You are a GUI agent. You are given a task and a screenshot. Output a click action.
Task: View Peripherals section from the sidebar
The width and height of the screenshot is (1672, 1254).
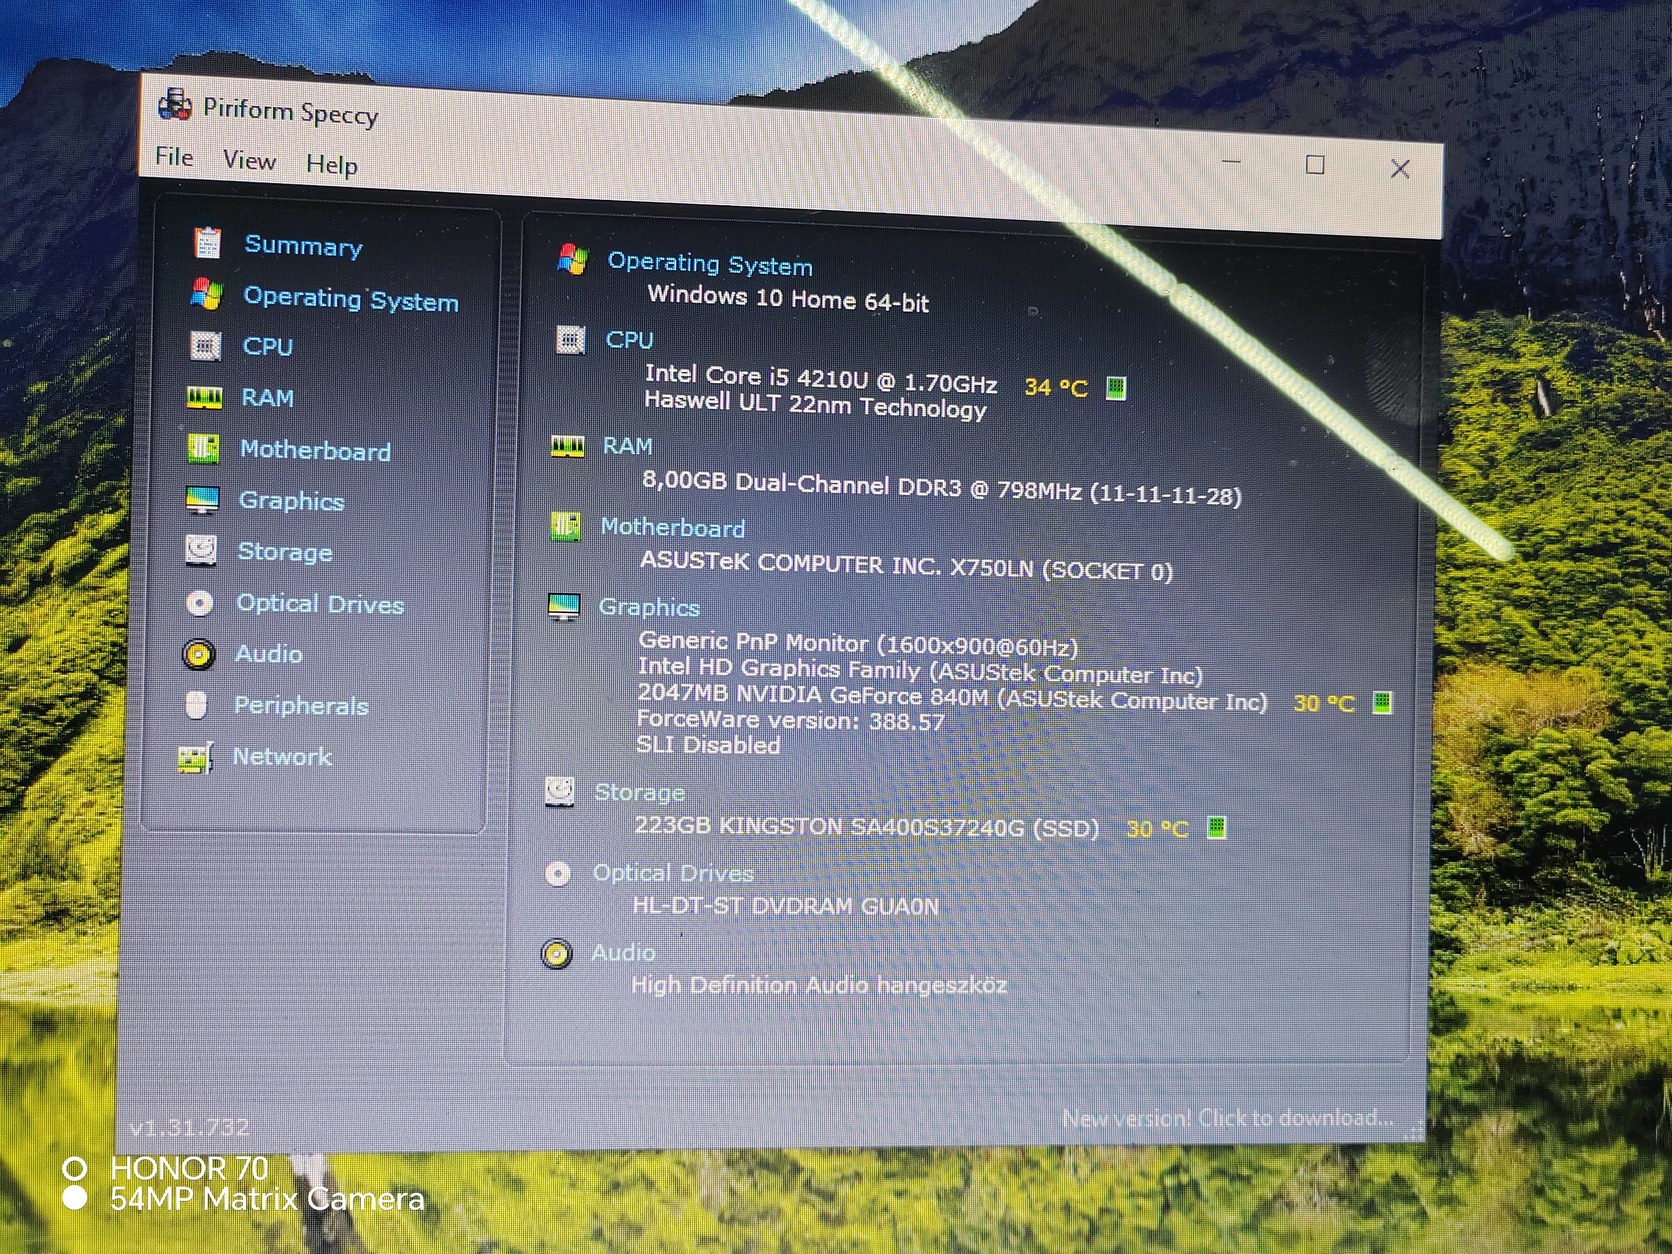(301, 706)
